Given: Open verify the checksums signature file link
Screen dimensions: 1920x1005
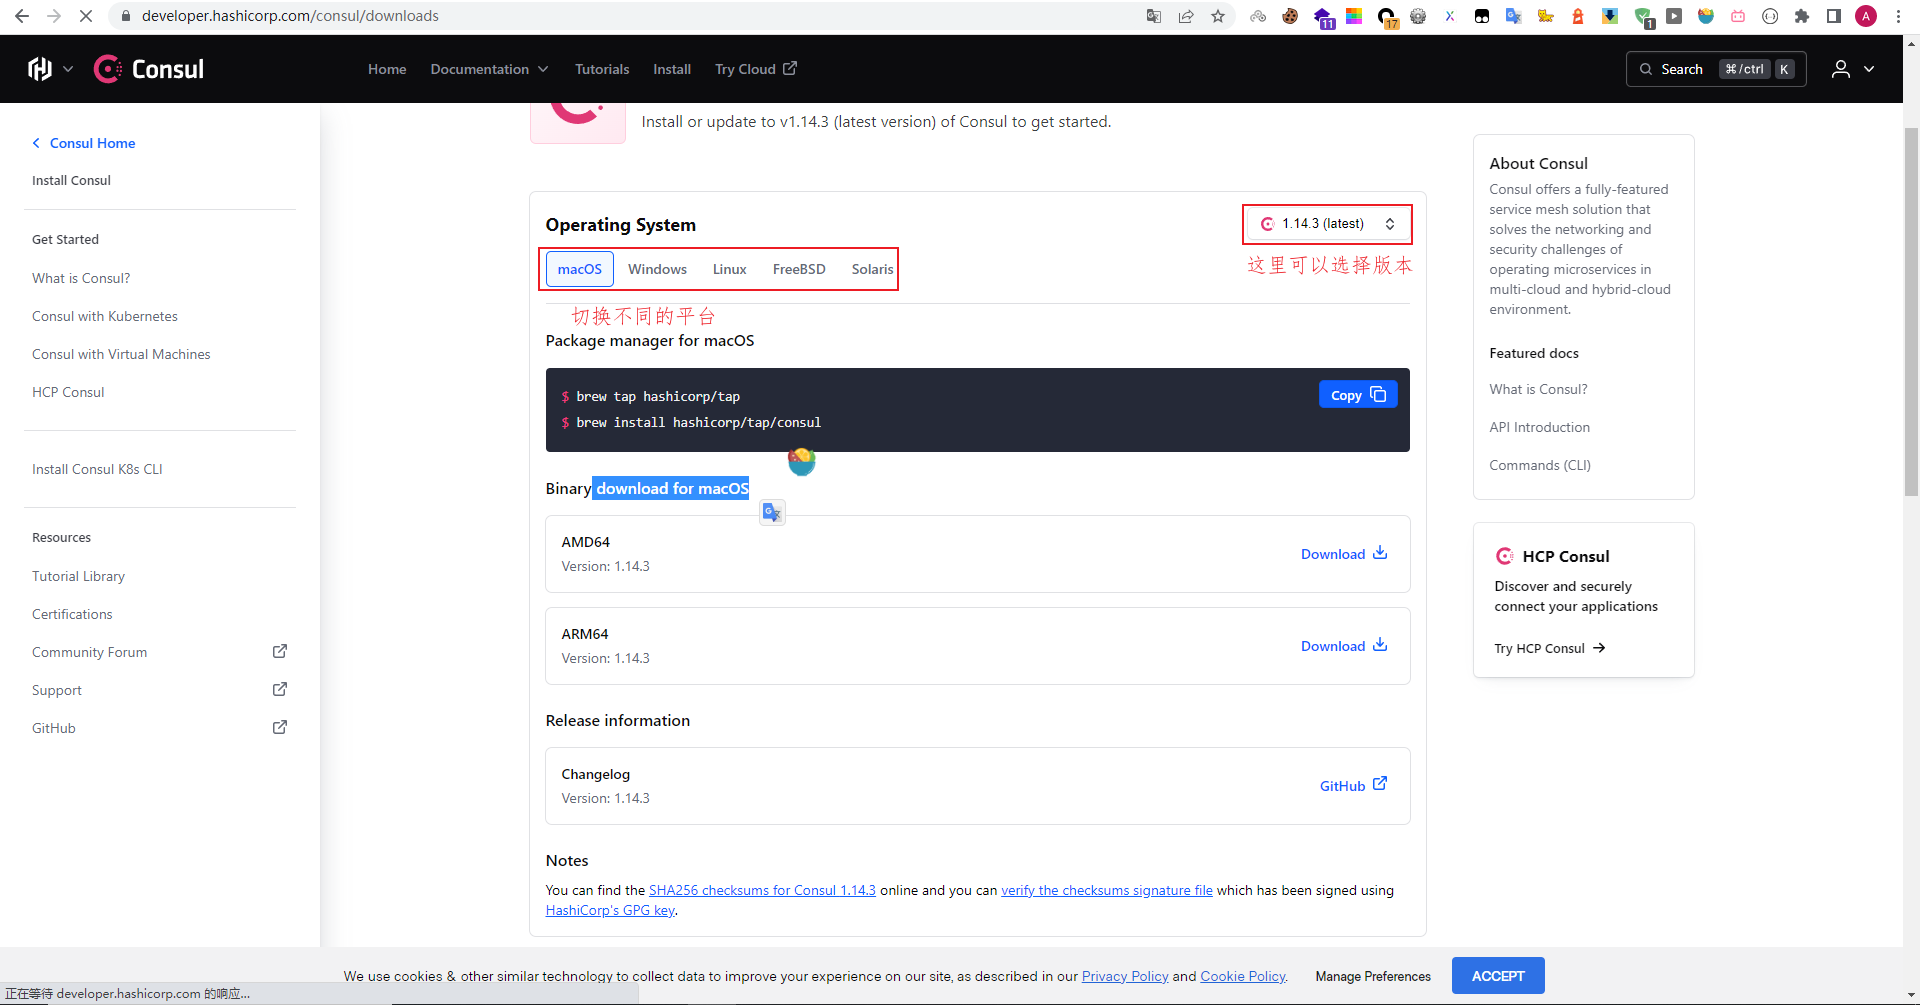Looking at the screenshot, I should [1107, 890].
